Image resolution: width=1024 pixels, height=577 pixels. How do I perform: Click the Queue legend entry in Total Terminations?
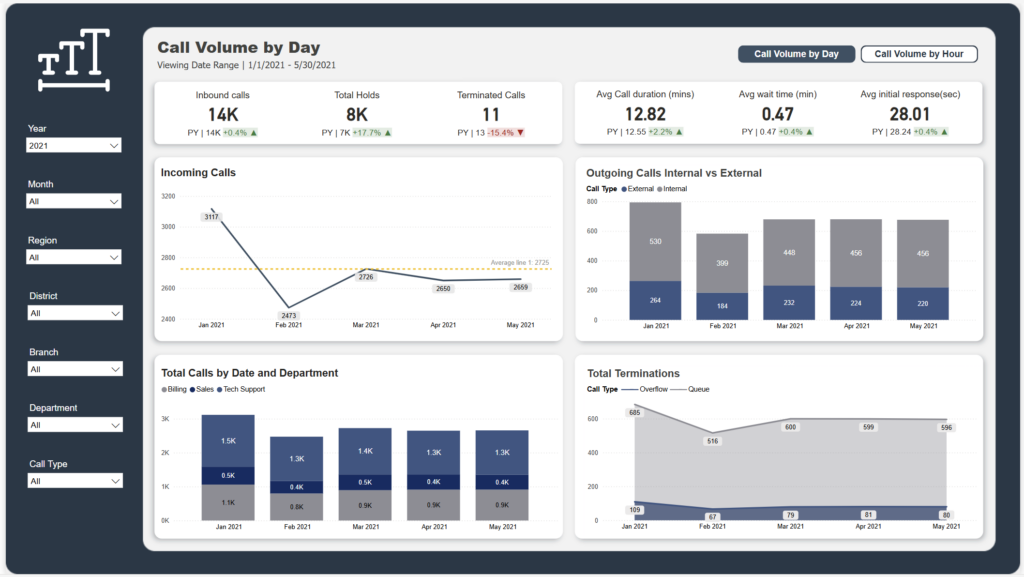(698, 389)
